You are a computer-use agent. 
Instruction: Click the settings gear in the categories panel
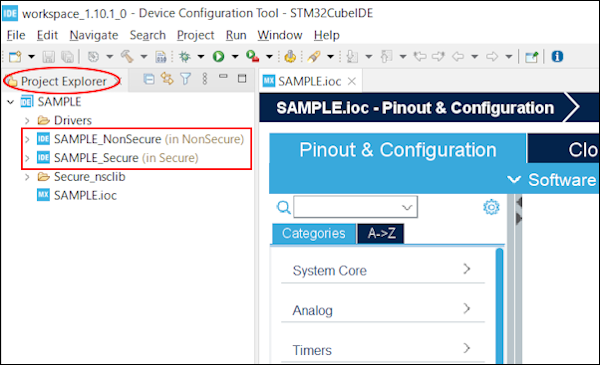[x=491, y=207]
